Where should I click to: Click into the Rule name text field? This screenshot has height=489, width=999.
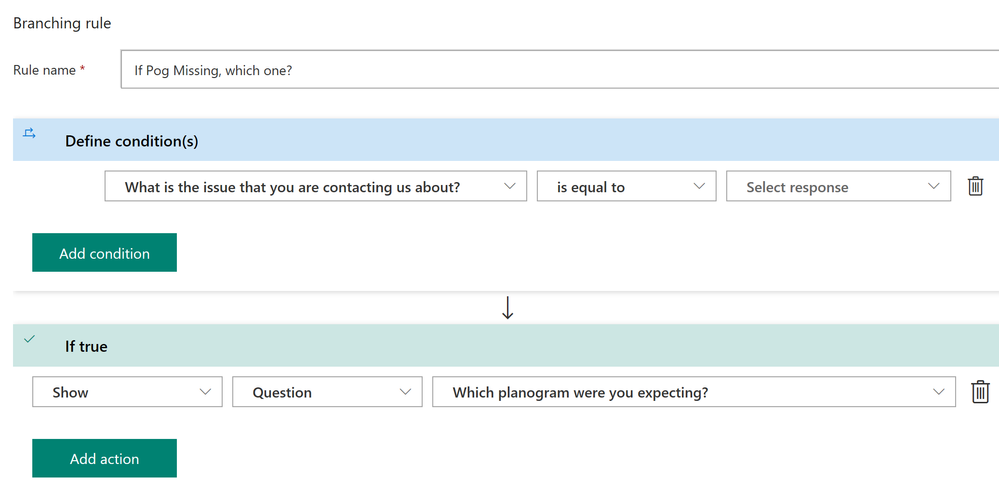pyautogui.click(x=560, y=71)
